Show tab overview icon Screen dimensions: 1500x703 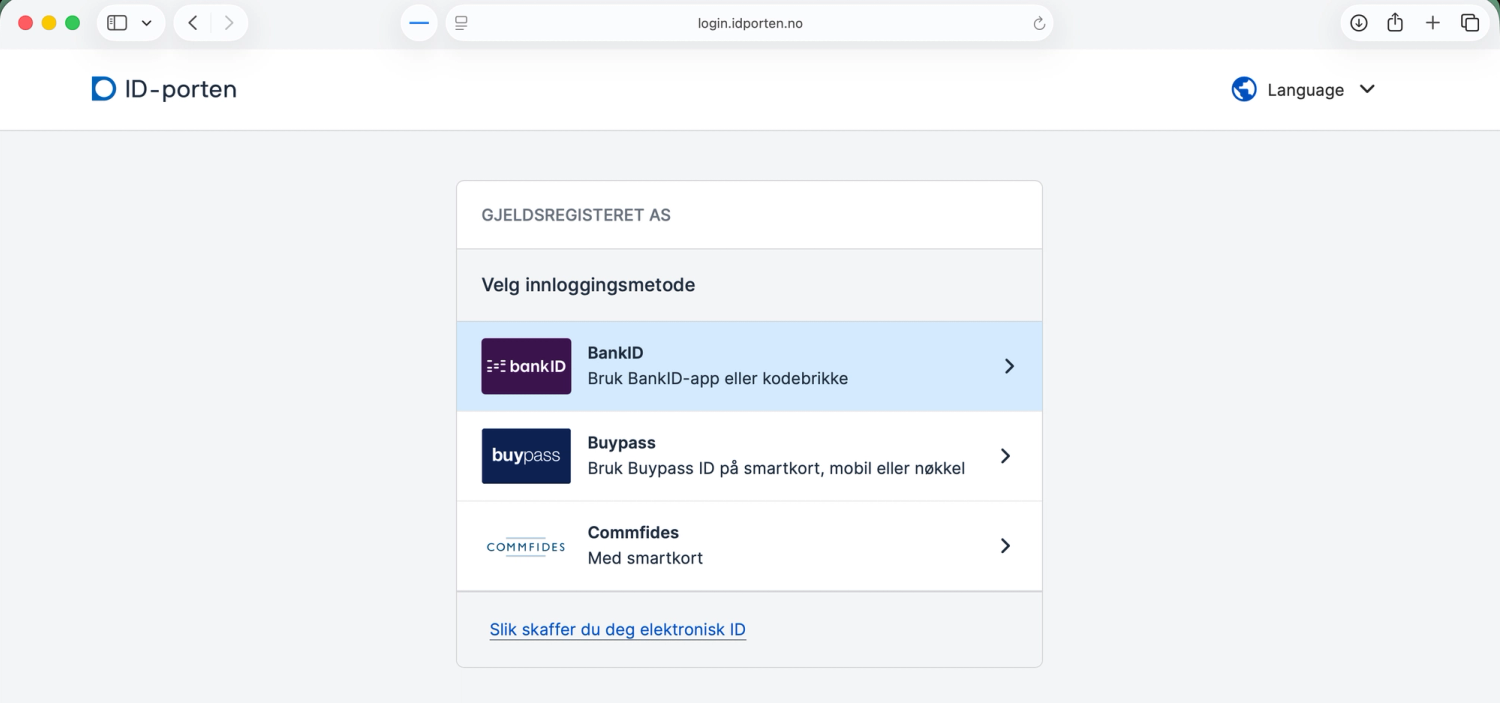pyautogui.click(x=1470, y=23)
